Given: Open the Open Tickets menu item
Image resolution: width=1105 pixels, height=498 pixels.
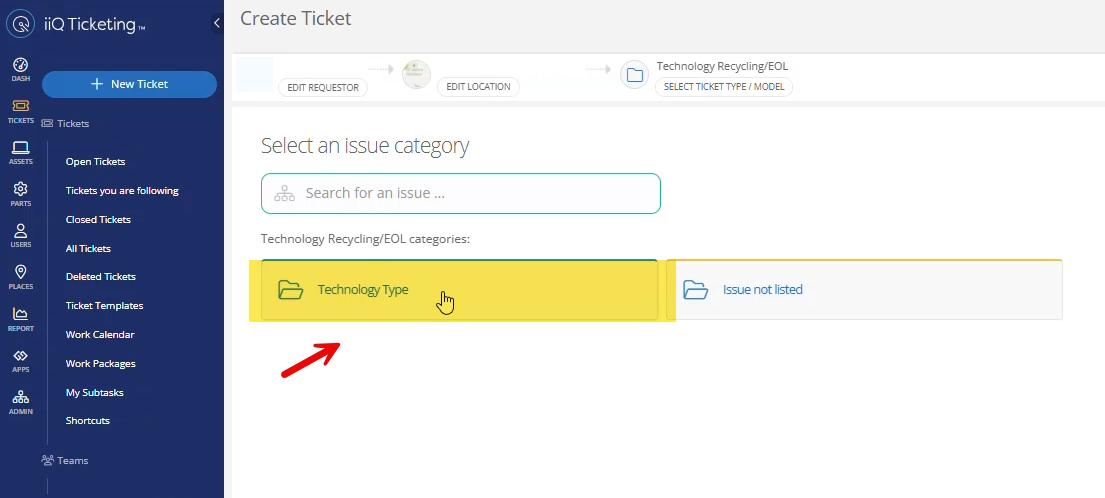Looking at the screenshot, I should tap(95, 162).
